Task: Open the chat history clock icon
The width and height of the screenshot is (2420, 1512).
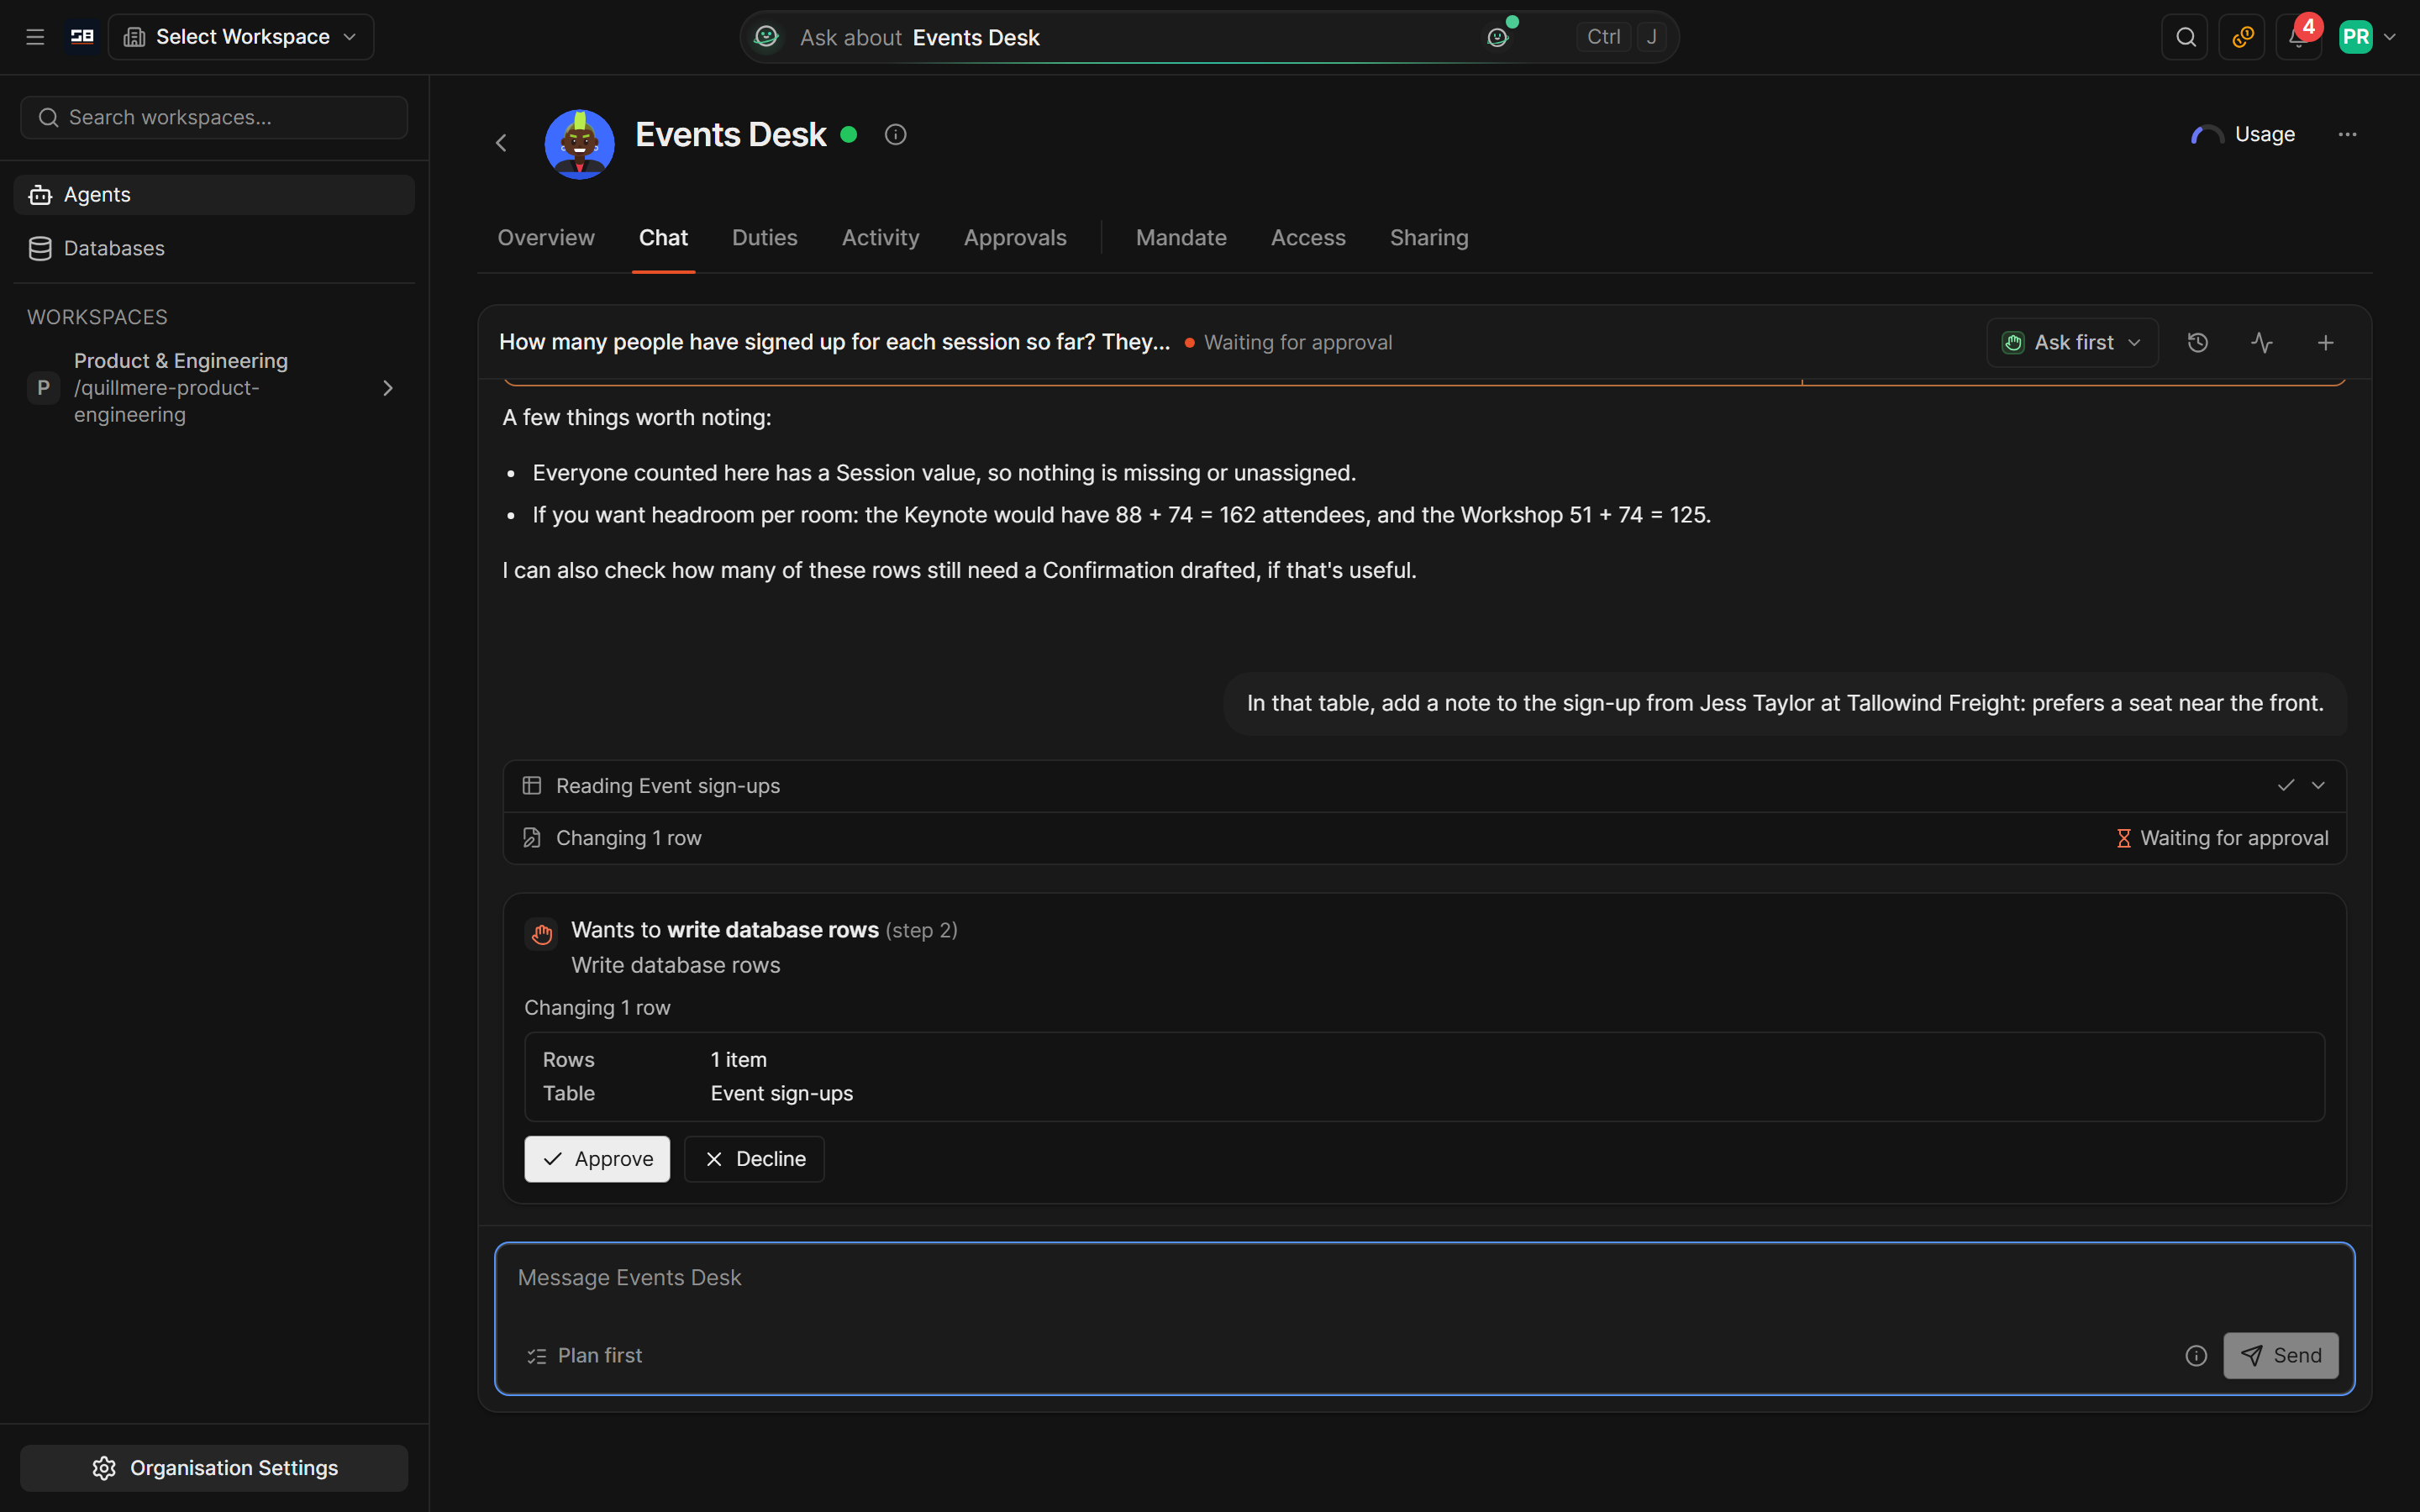Action: [x=2197, y=343]
